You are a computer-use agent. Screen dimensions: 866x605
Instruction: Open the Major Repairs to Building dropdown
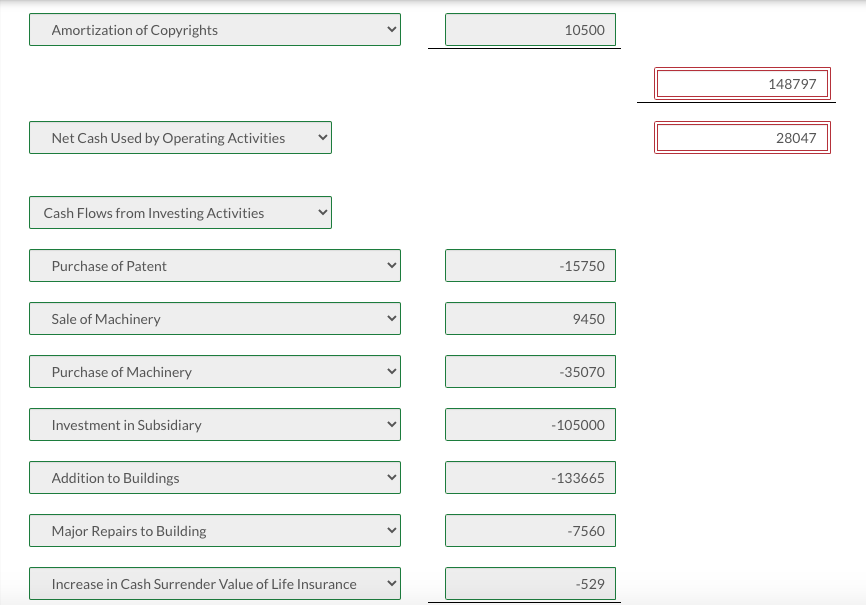pos(215,531)
